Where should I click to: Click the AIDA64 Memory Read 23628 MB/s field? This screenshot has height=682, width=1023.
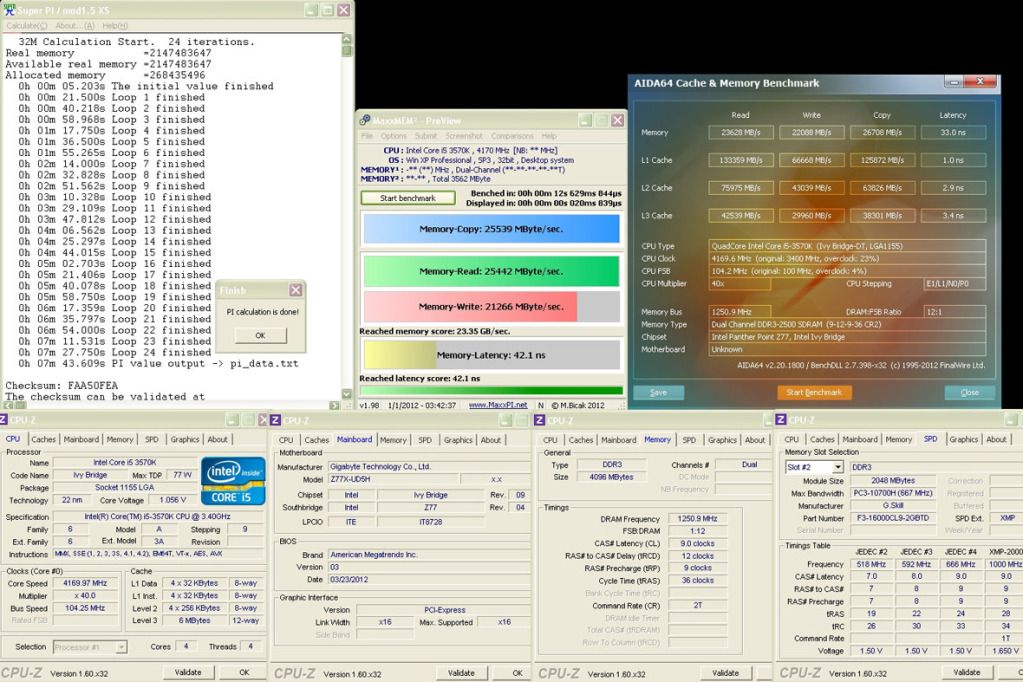coord(741,132)
